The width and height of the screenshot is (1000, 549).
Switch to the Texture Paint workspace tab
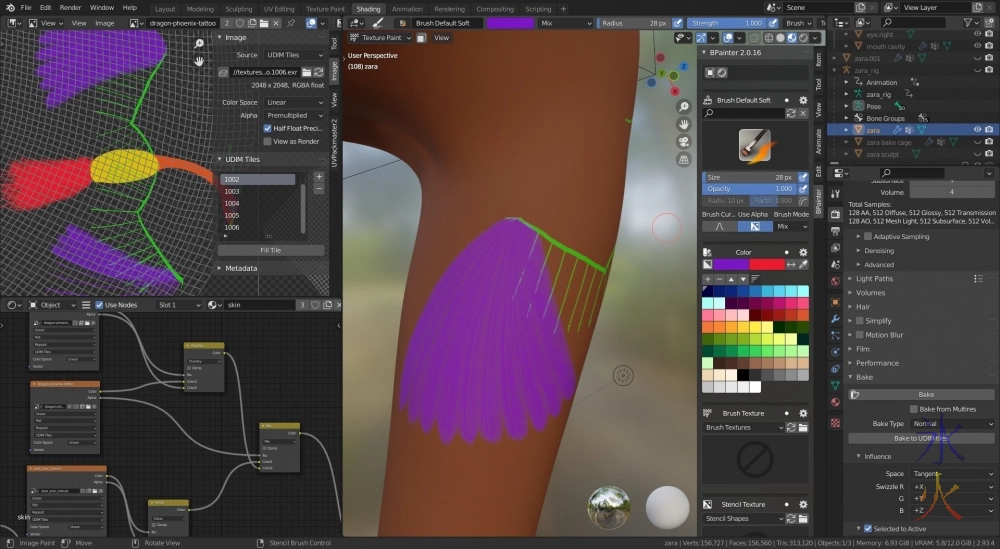(325, 8)
